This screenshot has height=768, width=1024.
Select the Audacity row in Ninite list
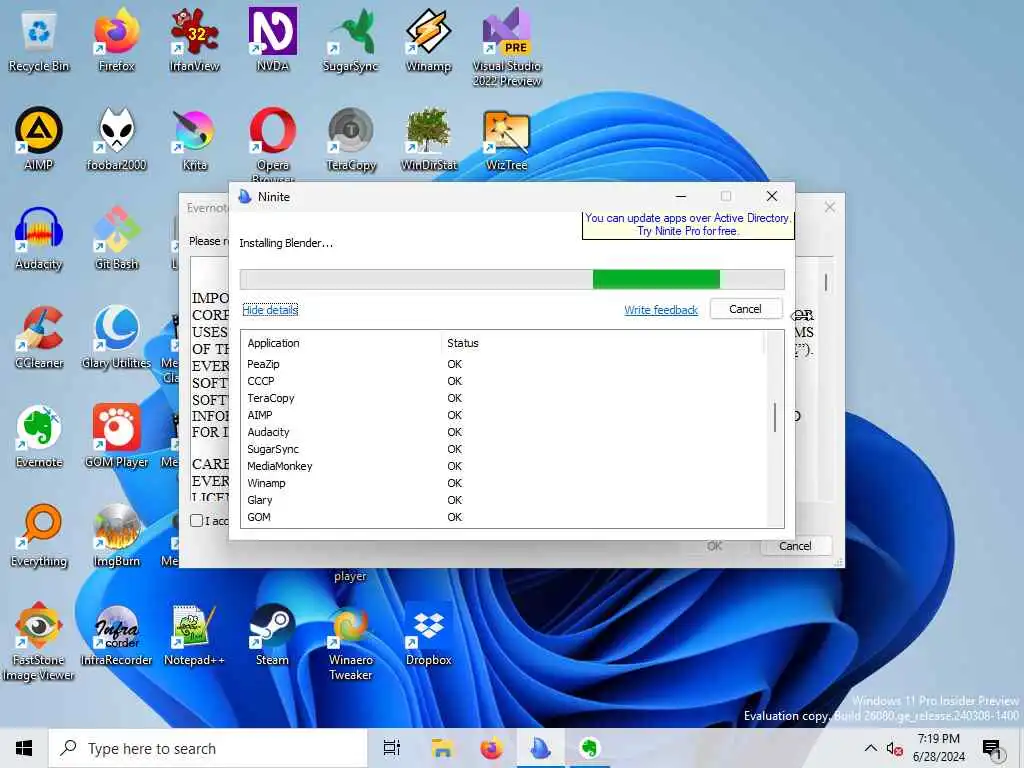(x=503, y=432)
